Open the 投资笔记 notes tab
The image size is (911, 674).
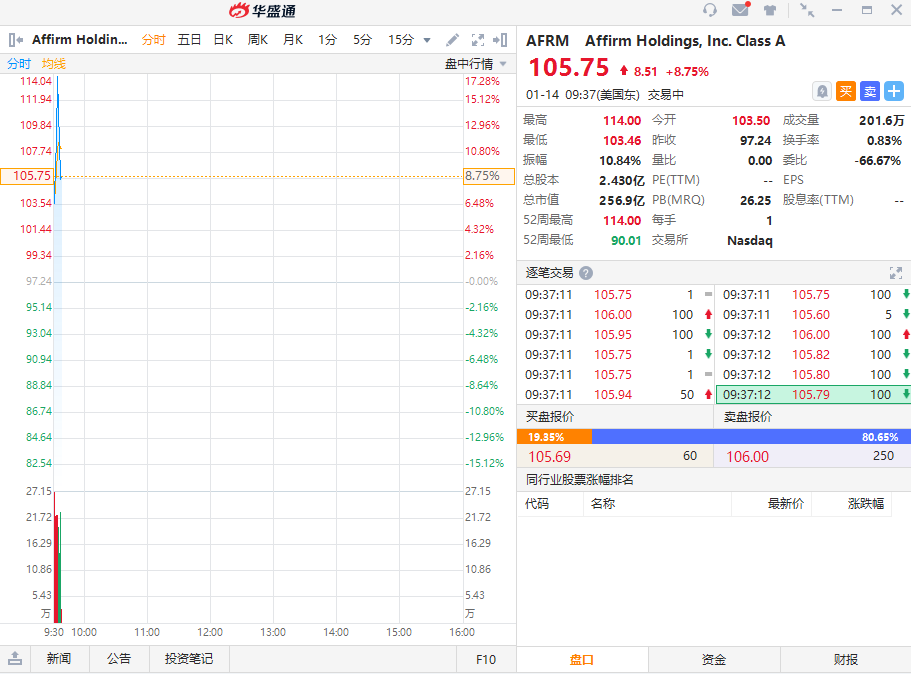(x=189, y=658)
